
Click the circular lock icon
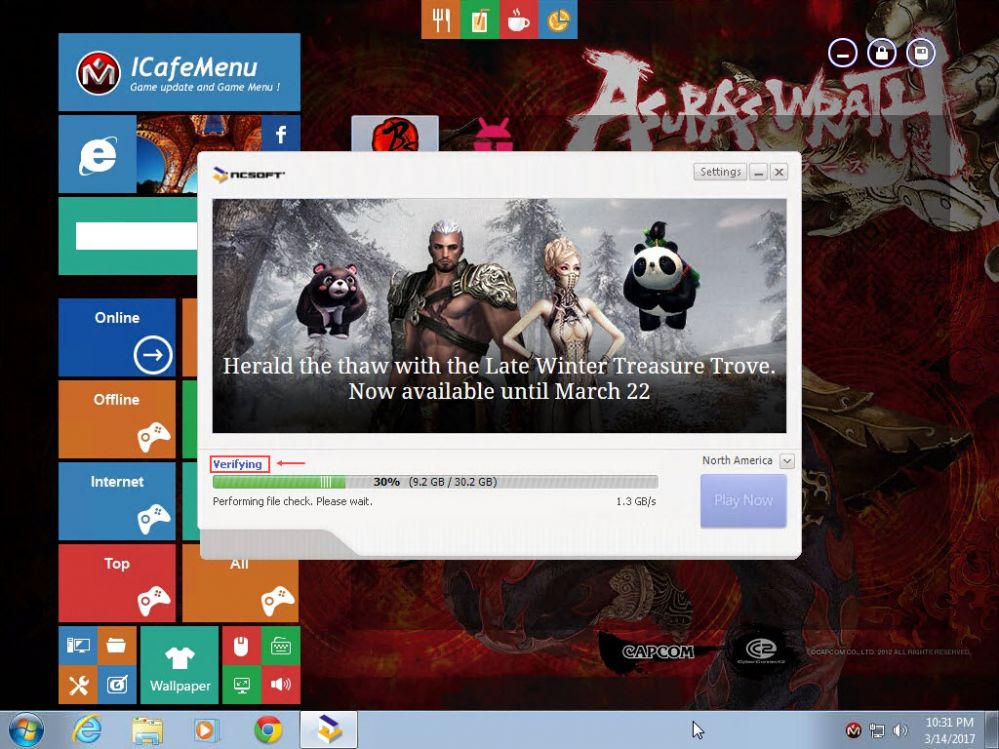(x=882, y=54)
